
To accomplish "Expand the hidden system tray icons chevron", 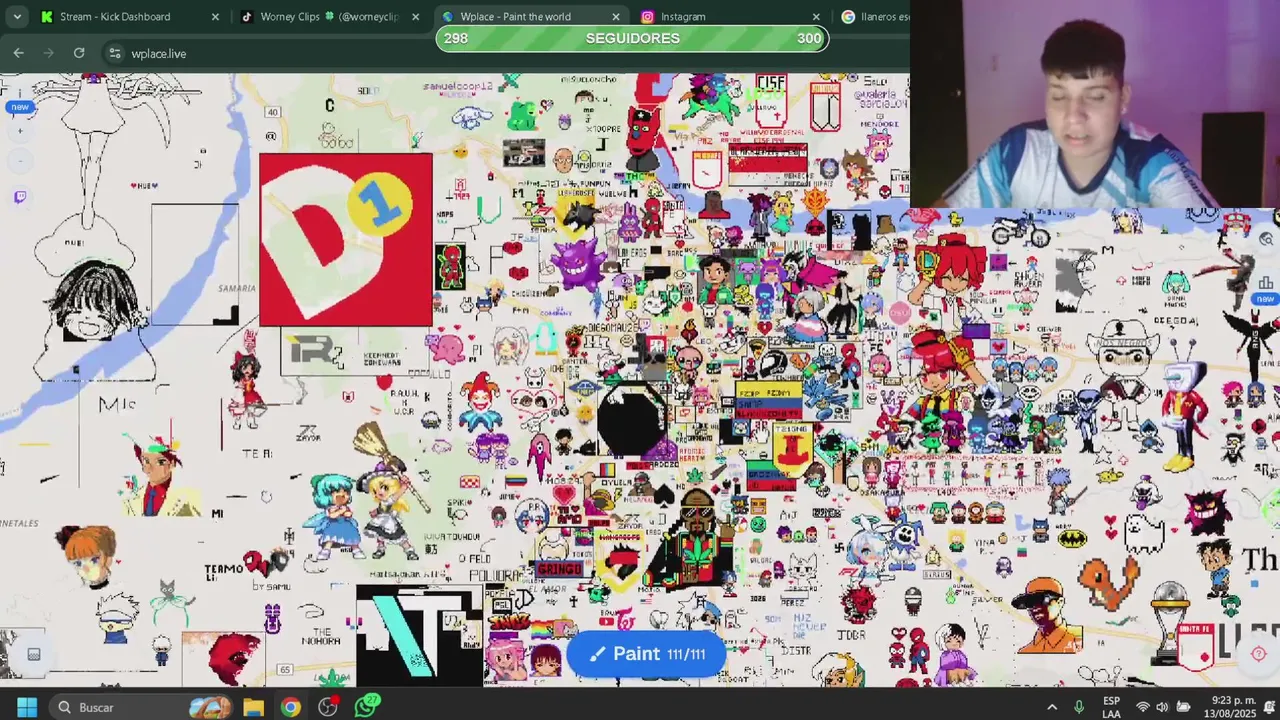I will [1052, 707].
